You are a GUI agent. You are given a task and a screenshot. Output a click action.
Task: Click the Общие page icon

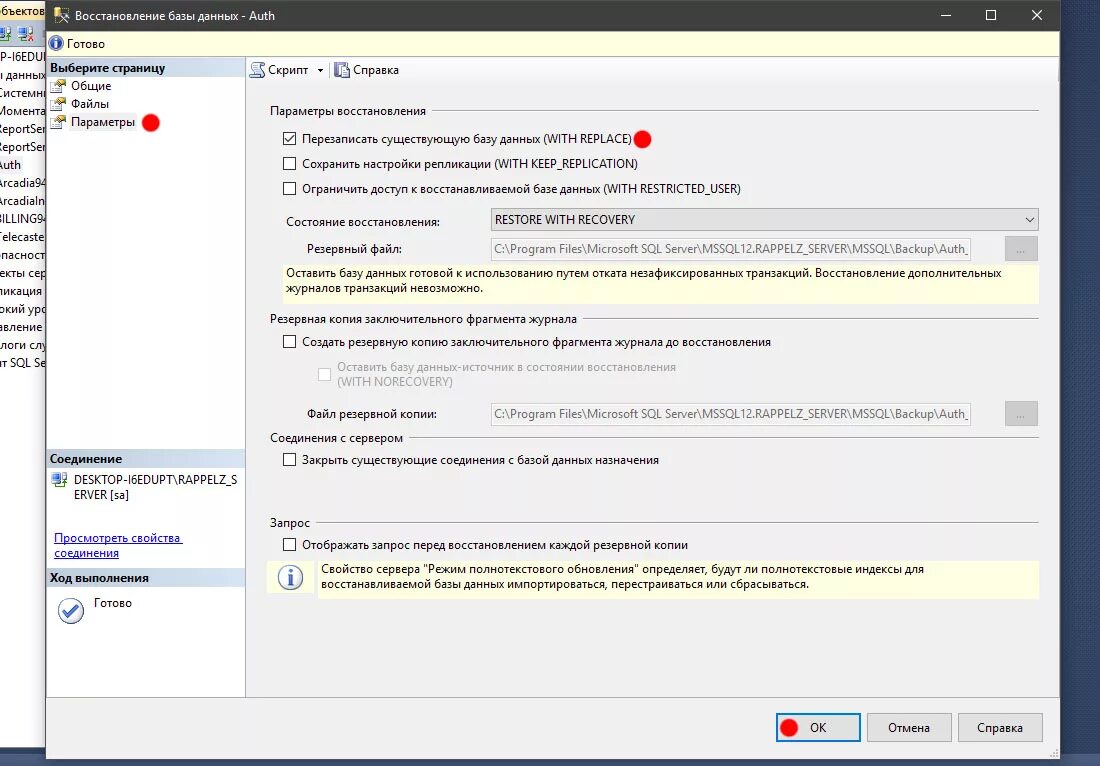(58, 86)
